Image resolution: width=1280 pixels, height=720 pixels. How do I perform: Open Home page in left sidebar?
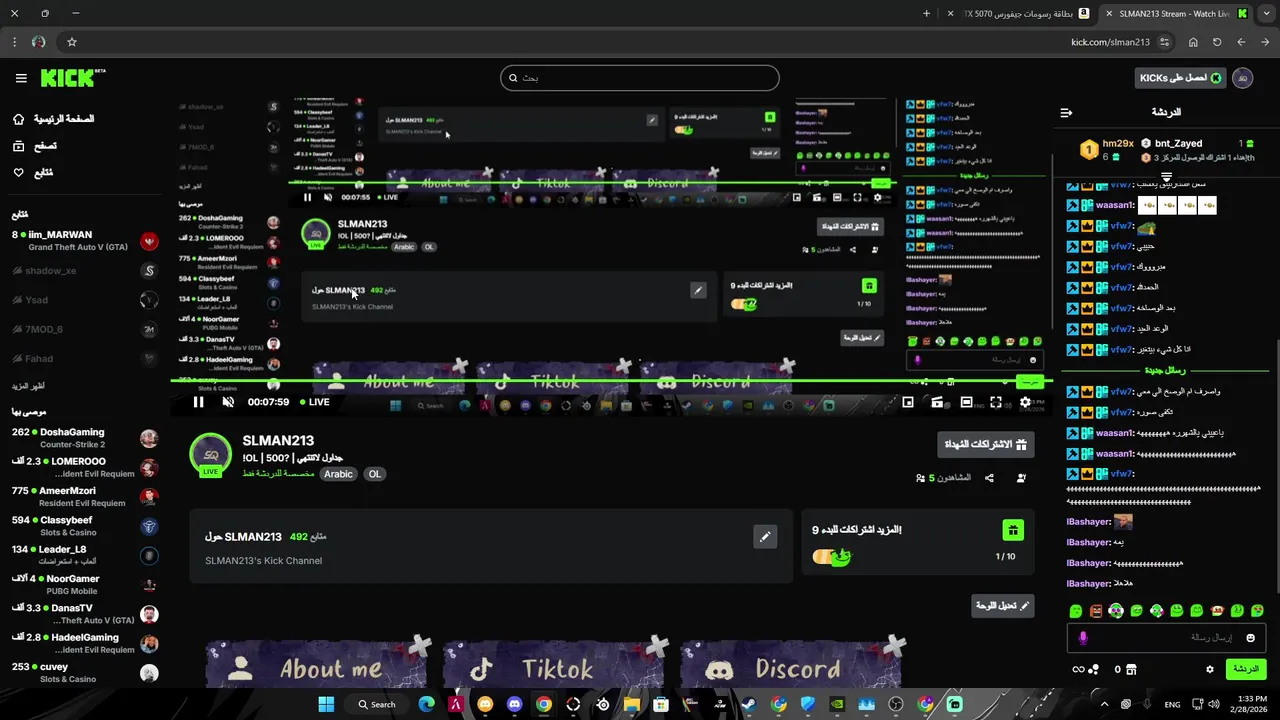[x=54, y=119]
